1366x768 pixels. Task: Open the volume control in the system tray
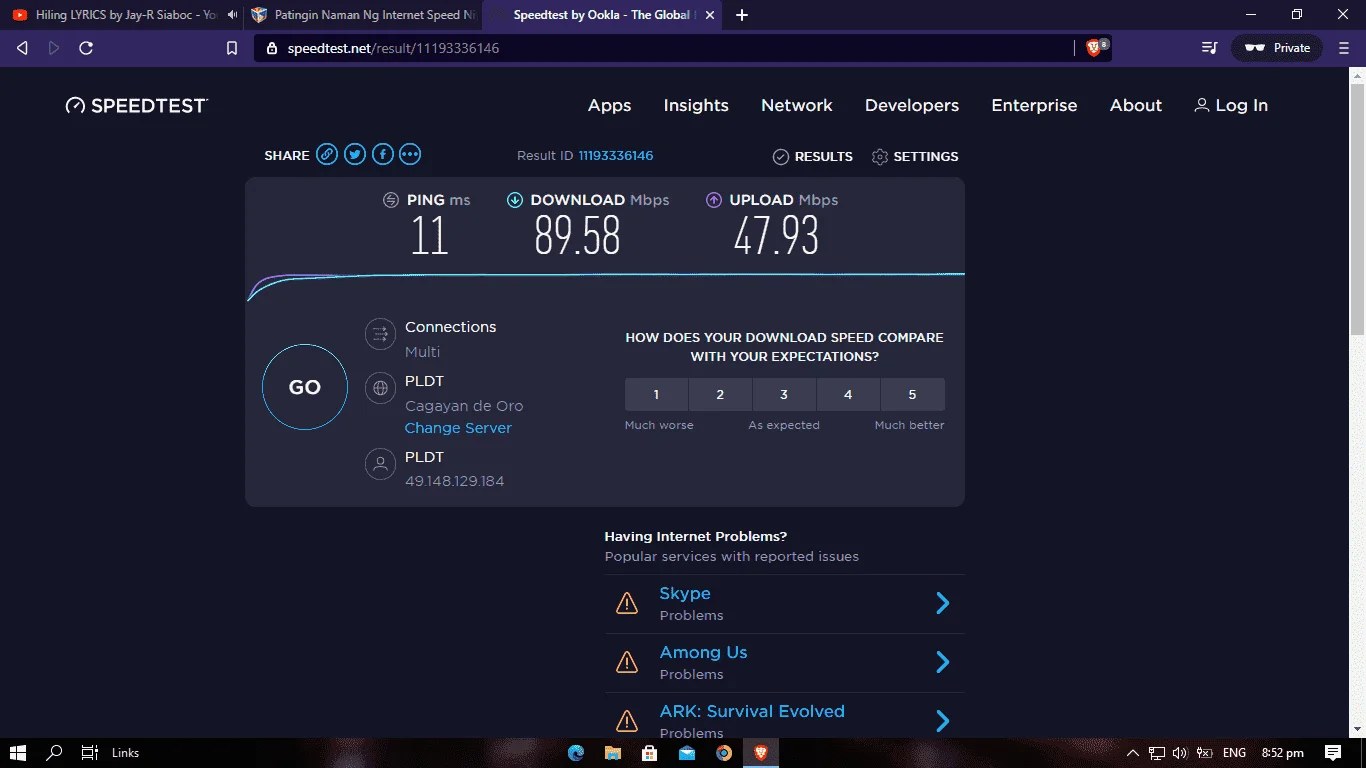[1180, 753]
